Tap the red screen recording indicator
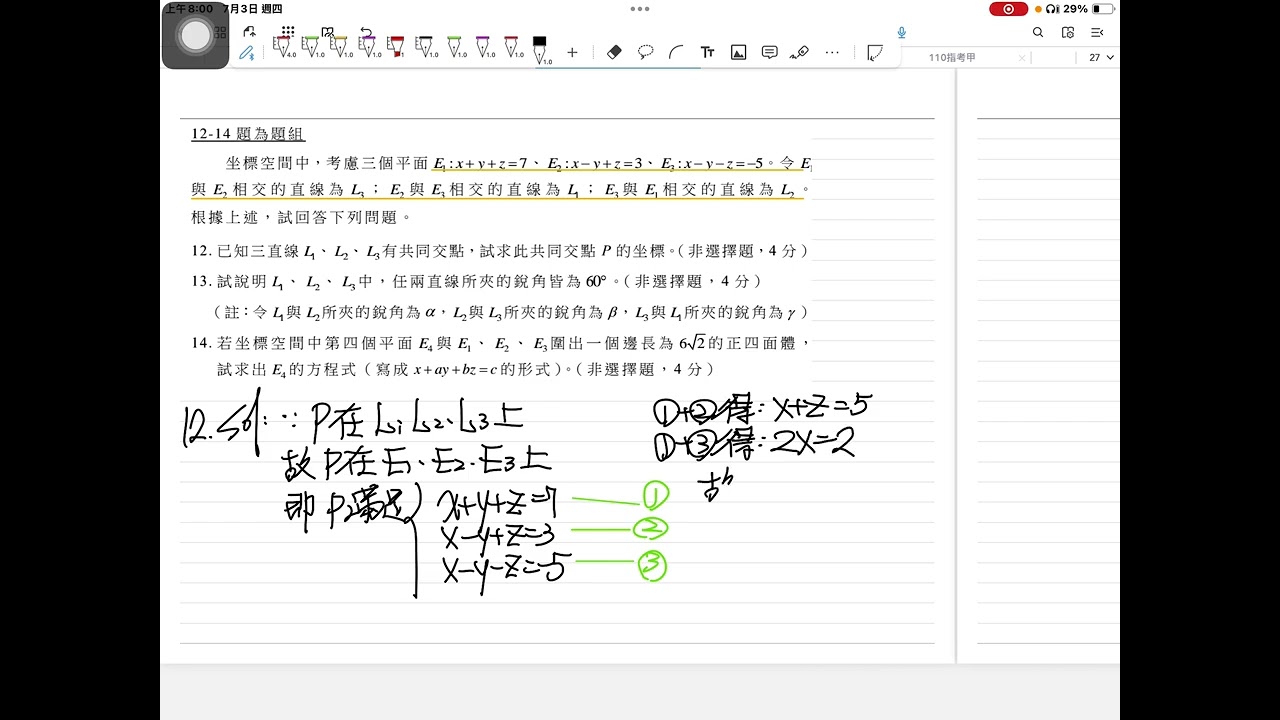 1008,9
